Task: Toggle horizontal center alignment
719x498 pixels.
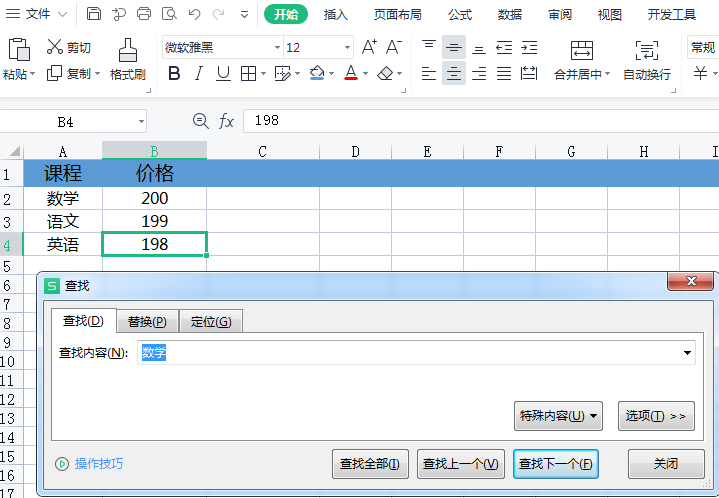Action: click(x=454, y=73)
